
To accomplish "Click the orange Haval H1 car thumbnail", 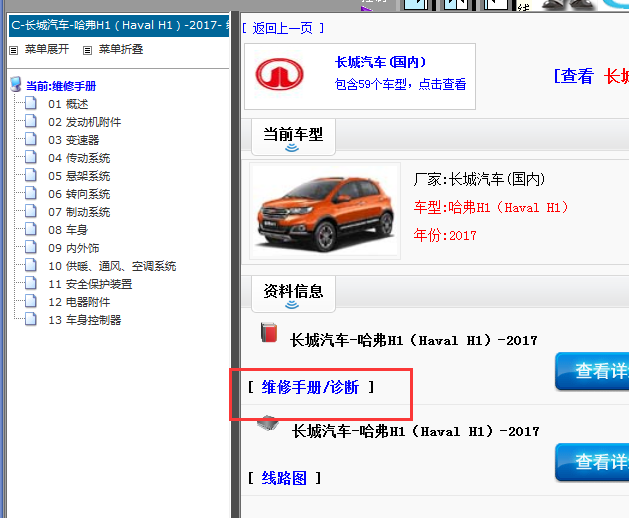I will [x=325, y=211].
